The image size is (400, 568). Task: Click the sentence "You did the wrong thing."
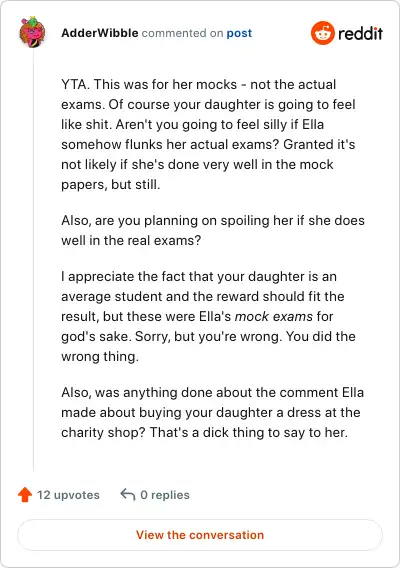coord(208,347)
